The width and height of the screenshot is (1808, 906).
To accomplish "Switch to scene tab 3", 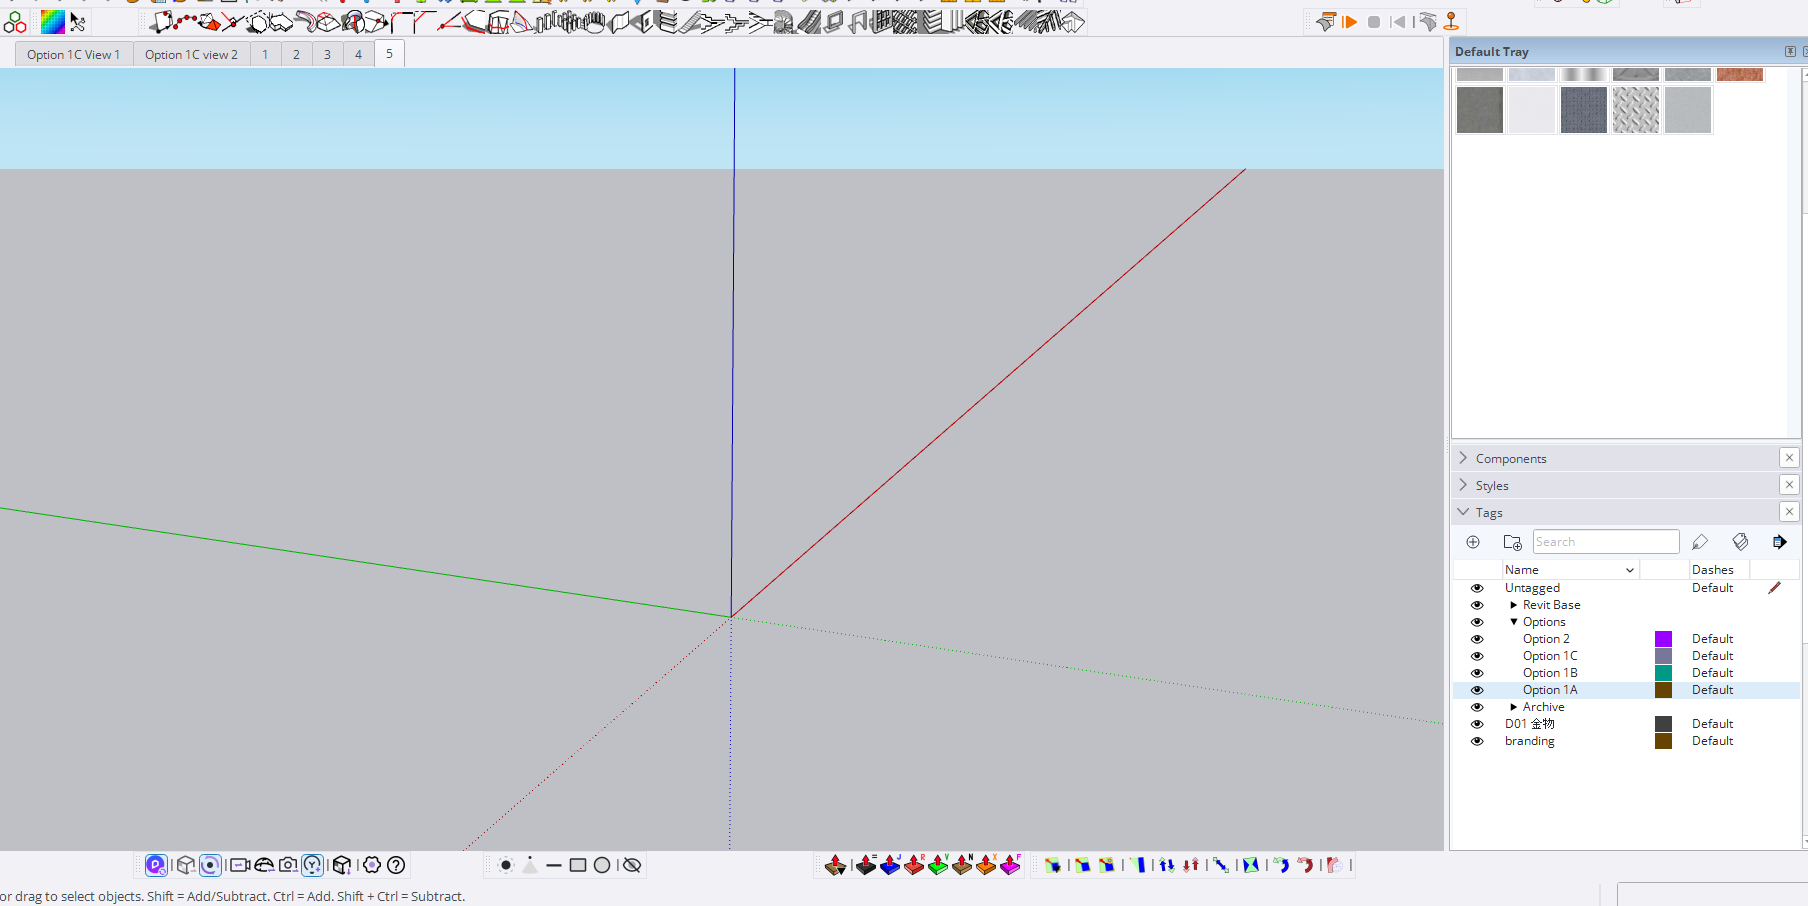I will 327,55.
